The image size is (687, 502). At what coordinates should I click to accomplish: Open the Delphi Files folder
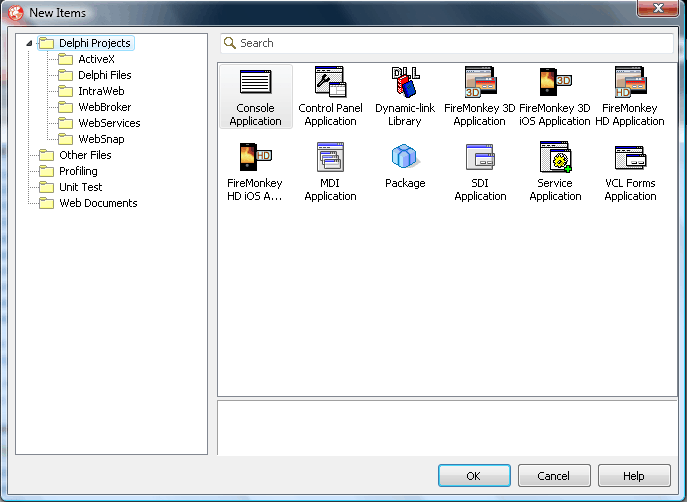pos(95,75)
